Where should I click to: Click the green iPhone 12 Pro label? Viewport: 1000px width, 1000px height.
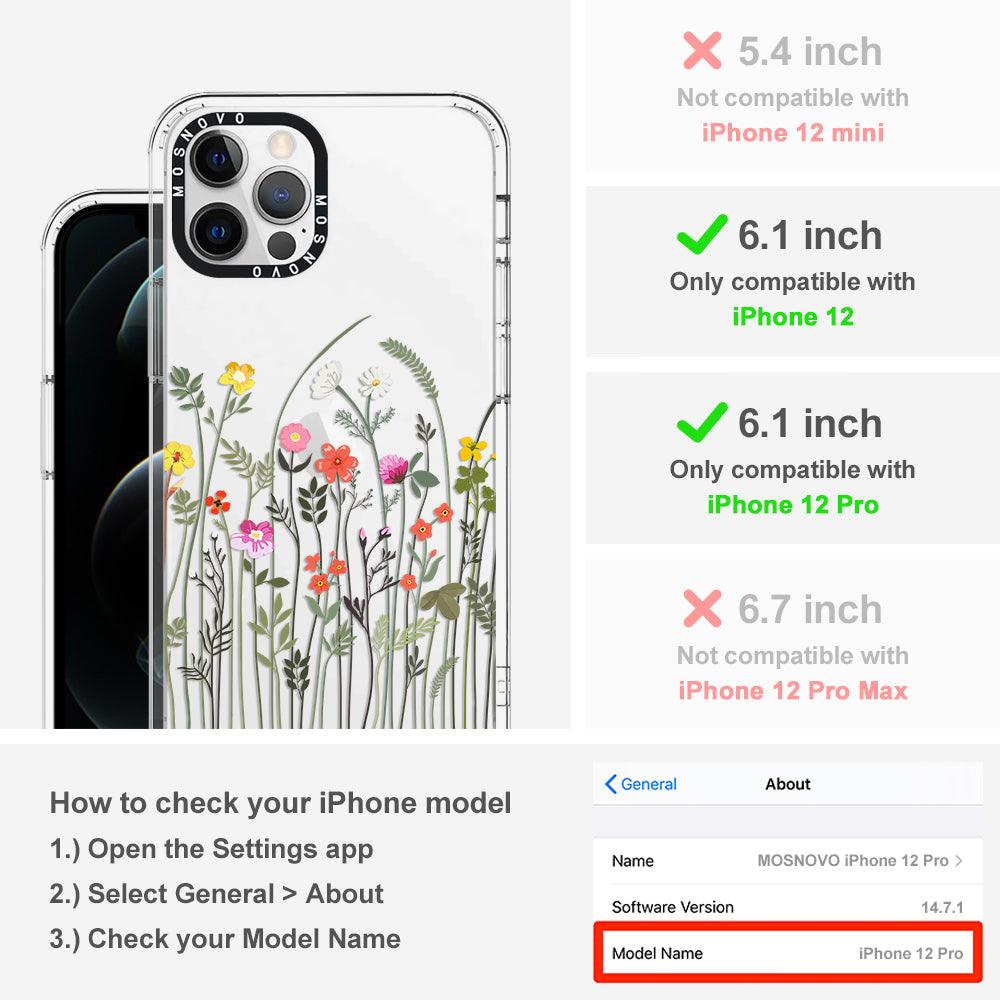tap(793, 504)
